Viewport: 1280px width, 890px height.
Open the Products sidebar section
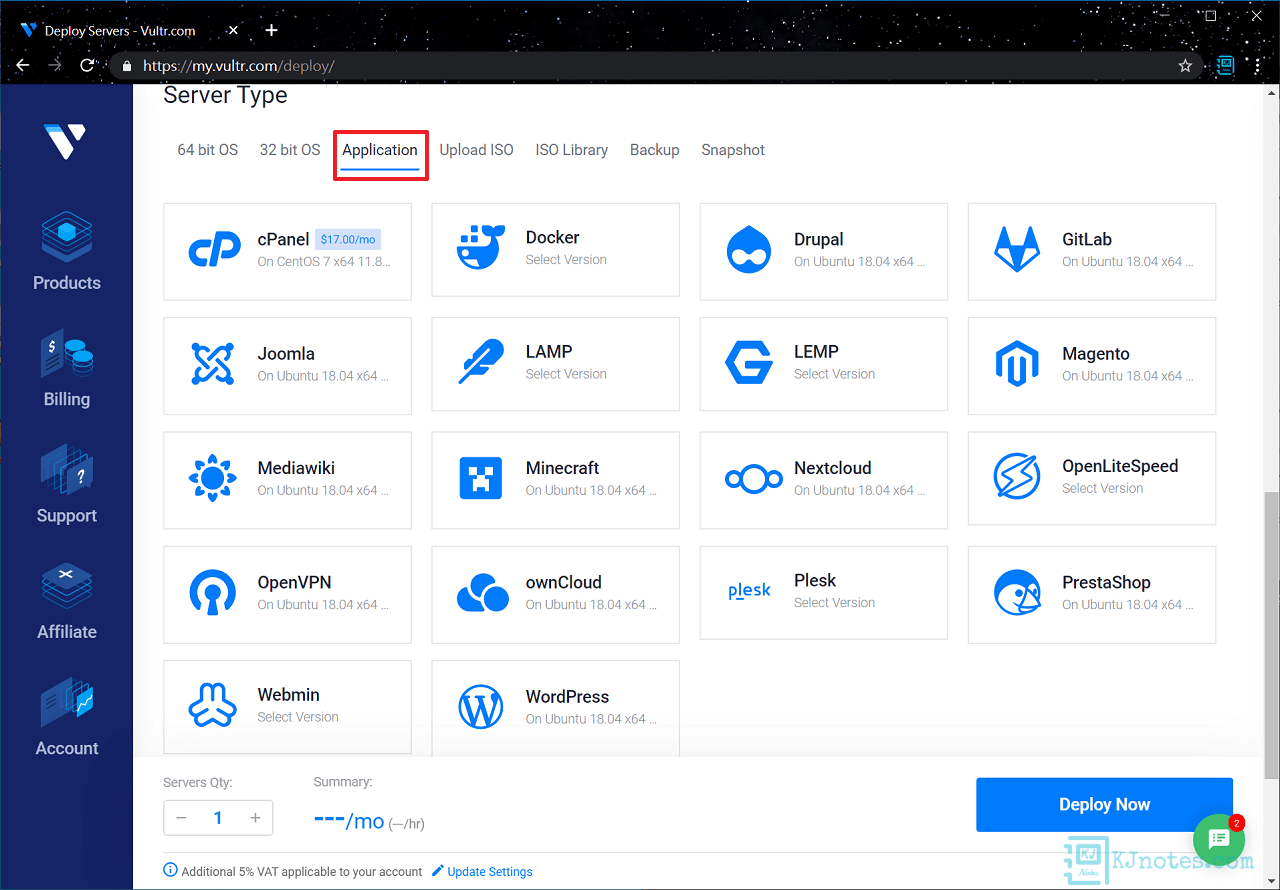(x=66, y=251)
